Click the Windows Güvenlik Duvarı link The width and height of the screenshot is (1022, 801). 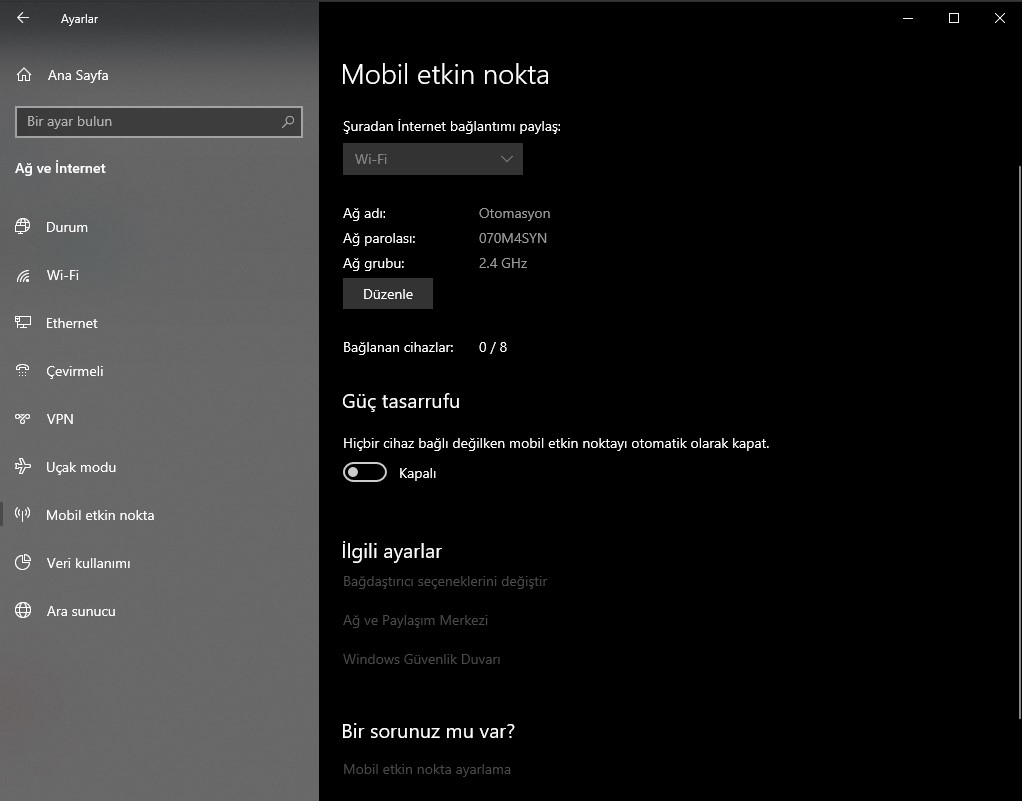tap(421, 659)
